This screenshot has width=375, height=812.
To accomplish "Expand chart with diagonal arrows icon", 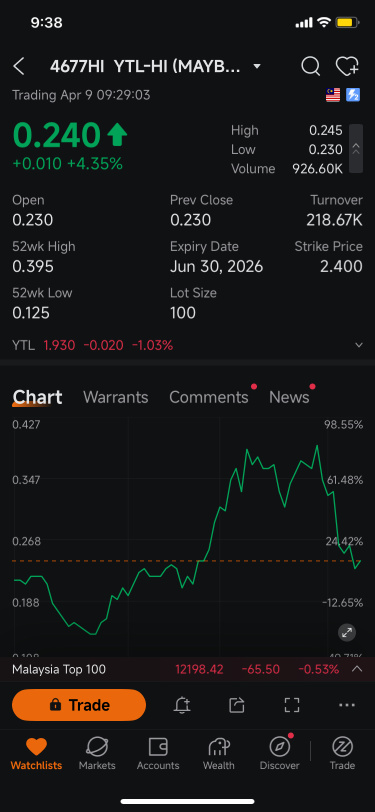I will (347, 632).
